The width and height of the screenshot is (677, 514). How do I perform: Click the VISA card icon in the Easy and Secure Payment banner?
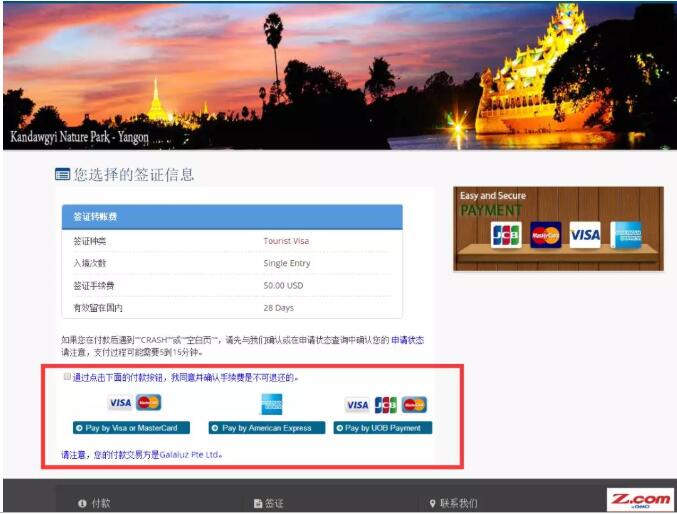[585, 235]
